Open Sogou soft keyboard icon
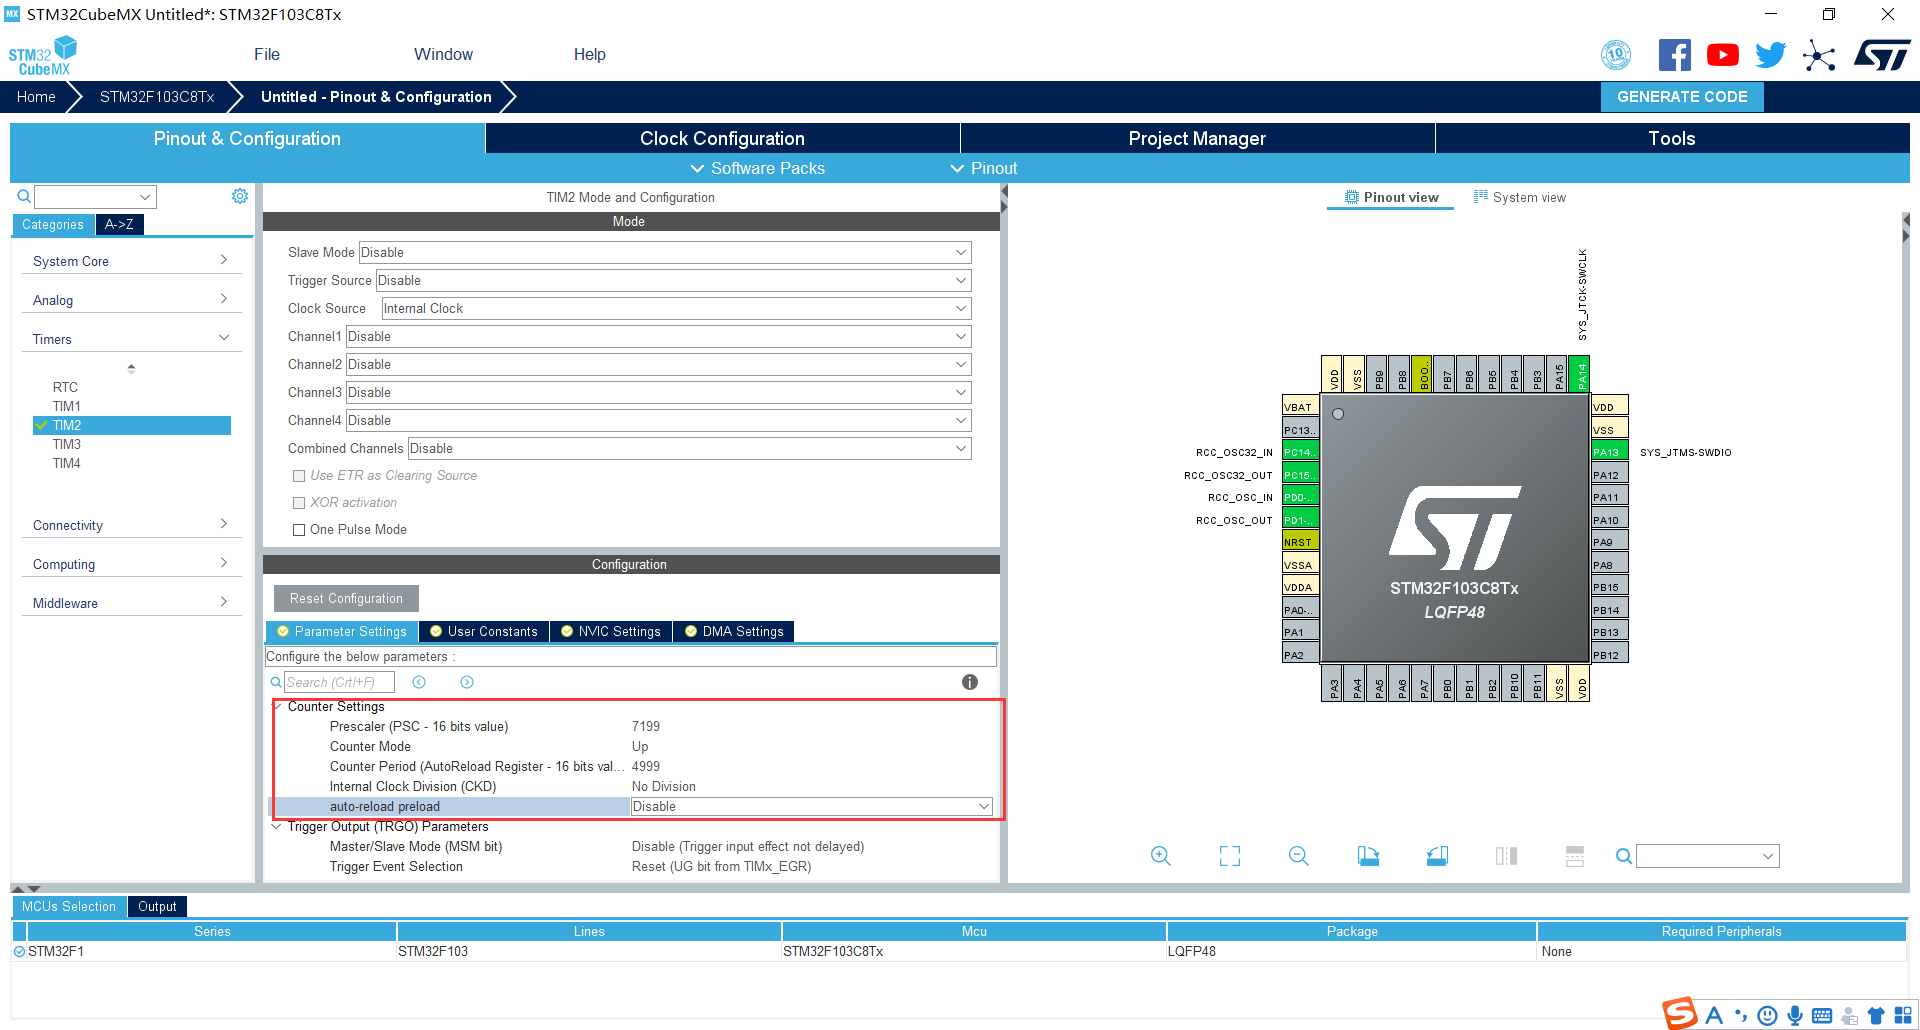 (1822, 1016)
